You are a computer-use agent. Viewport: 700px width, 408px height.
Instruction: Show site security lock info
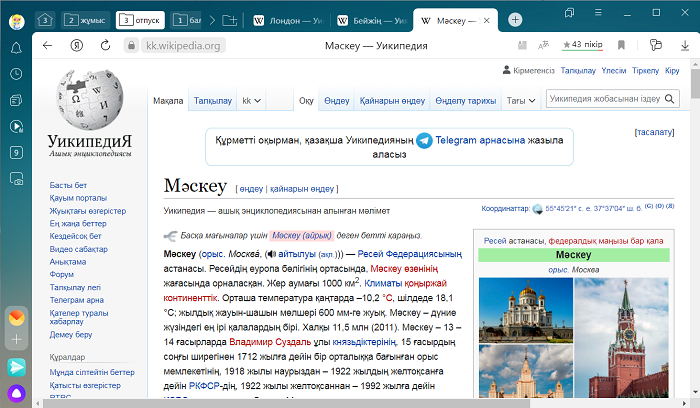131,45
